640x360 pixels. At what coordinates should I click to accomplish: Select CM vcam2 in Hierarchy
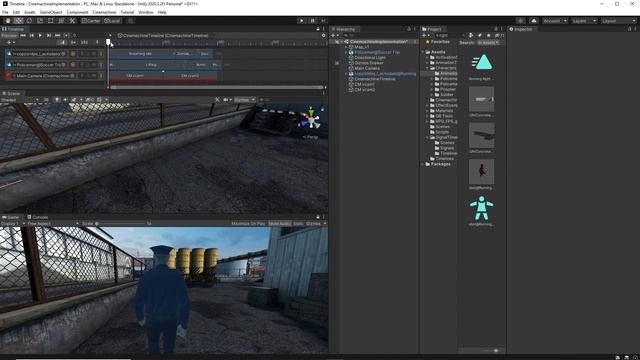click(x=364, y=89)
